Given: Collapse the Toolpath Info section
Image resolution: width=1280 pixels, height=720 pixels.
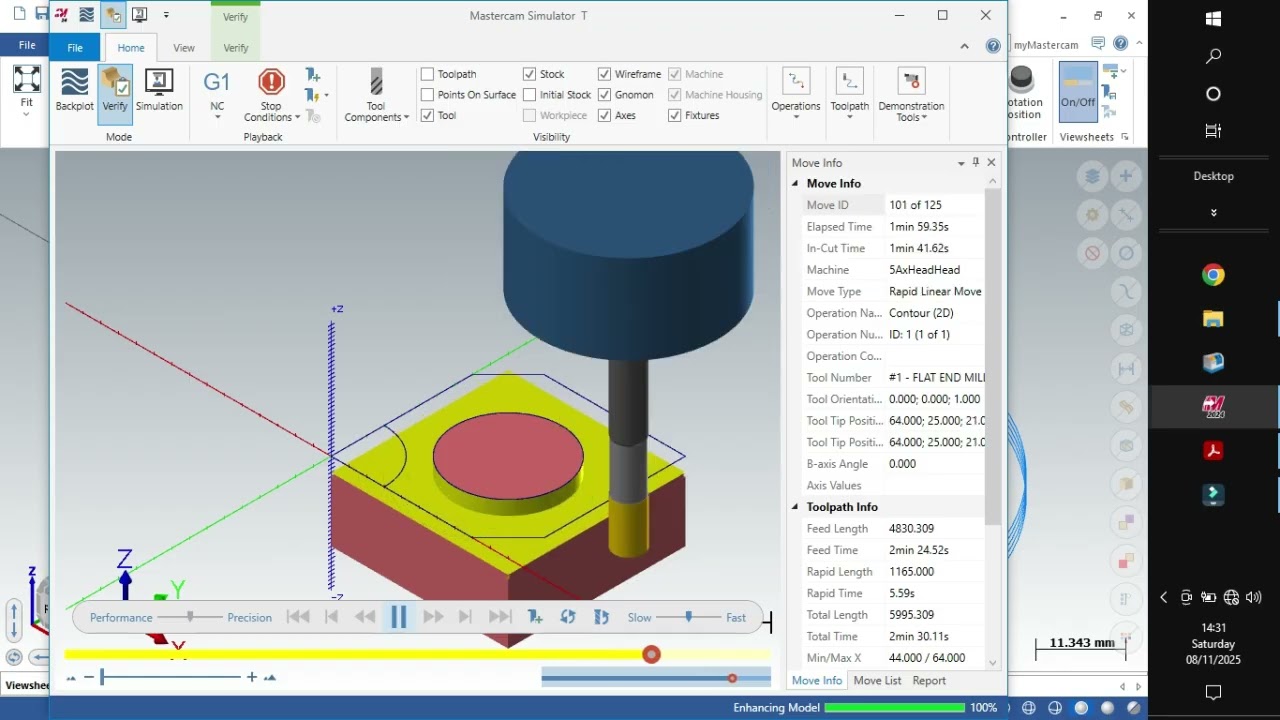Looking at the screenshot, I should point(796,507).
